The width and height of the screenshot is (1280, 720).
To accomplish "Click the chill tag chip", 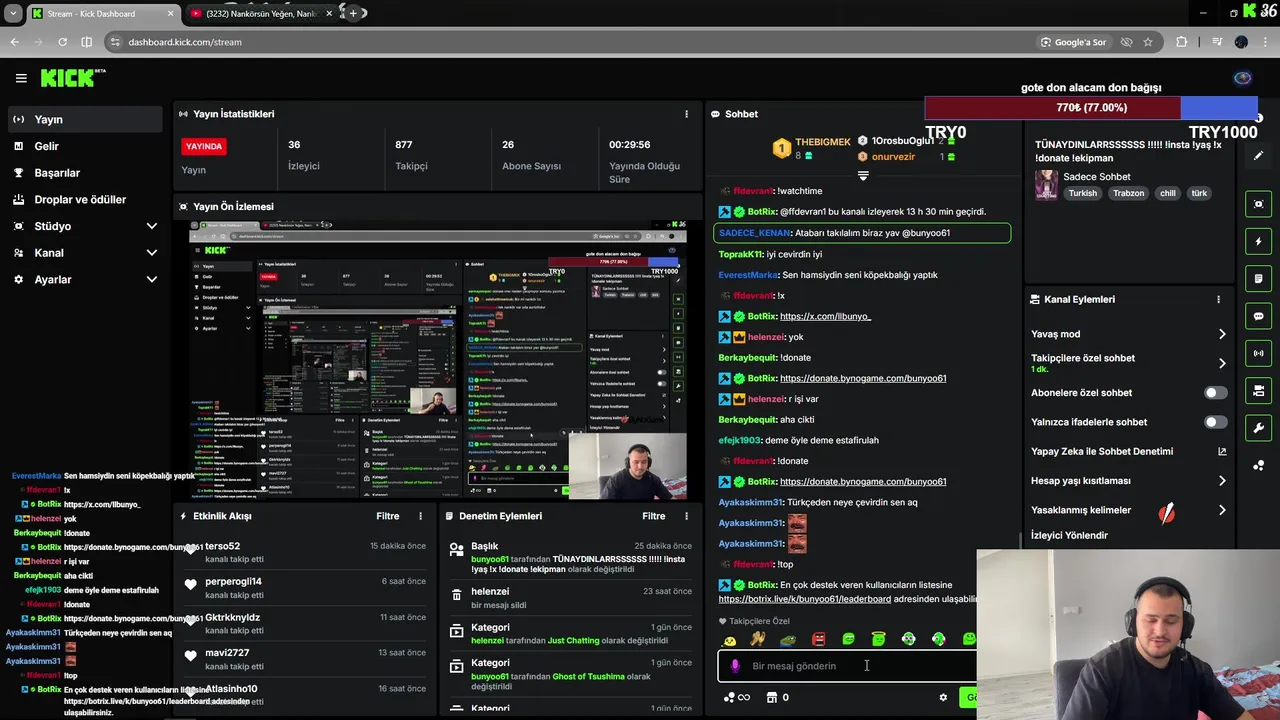I will 1167,193.
